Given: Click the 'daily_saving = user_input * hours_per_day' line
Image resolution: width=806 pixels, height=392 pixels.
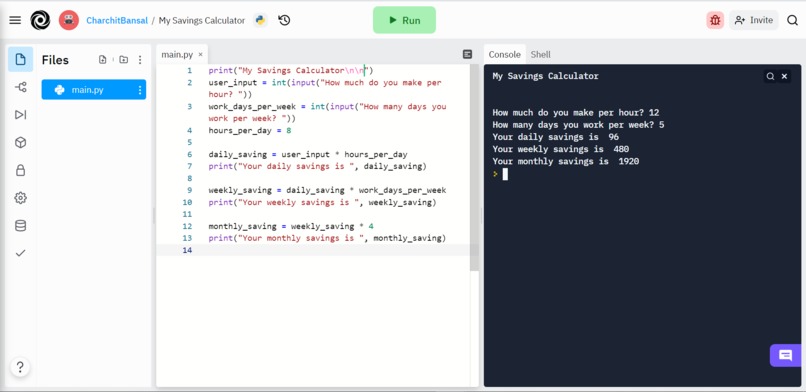Looking at the screenshot, I should (308, 155).
